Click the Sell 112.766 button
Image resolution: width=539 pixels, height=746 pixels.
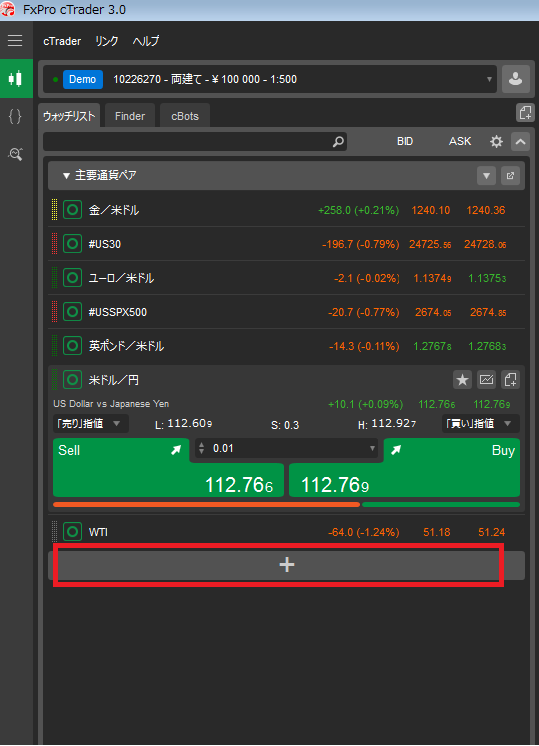point(168,468)
